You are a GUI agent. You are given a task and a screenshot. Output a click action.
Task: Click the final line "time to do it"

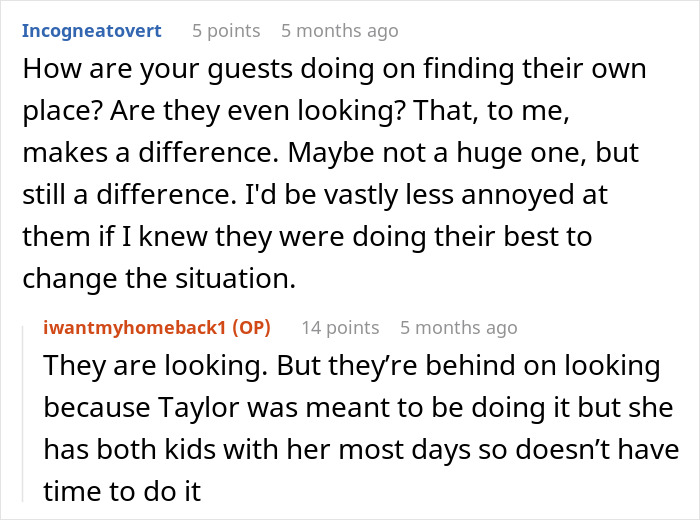(122, 491)
